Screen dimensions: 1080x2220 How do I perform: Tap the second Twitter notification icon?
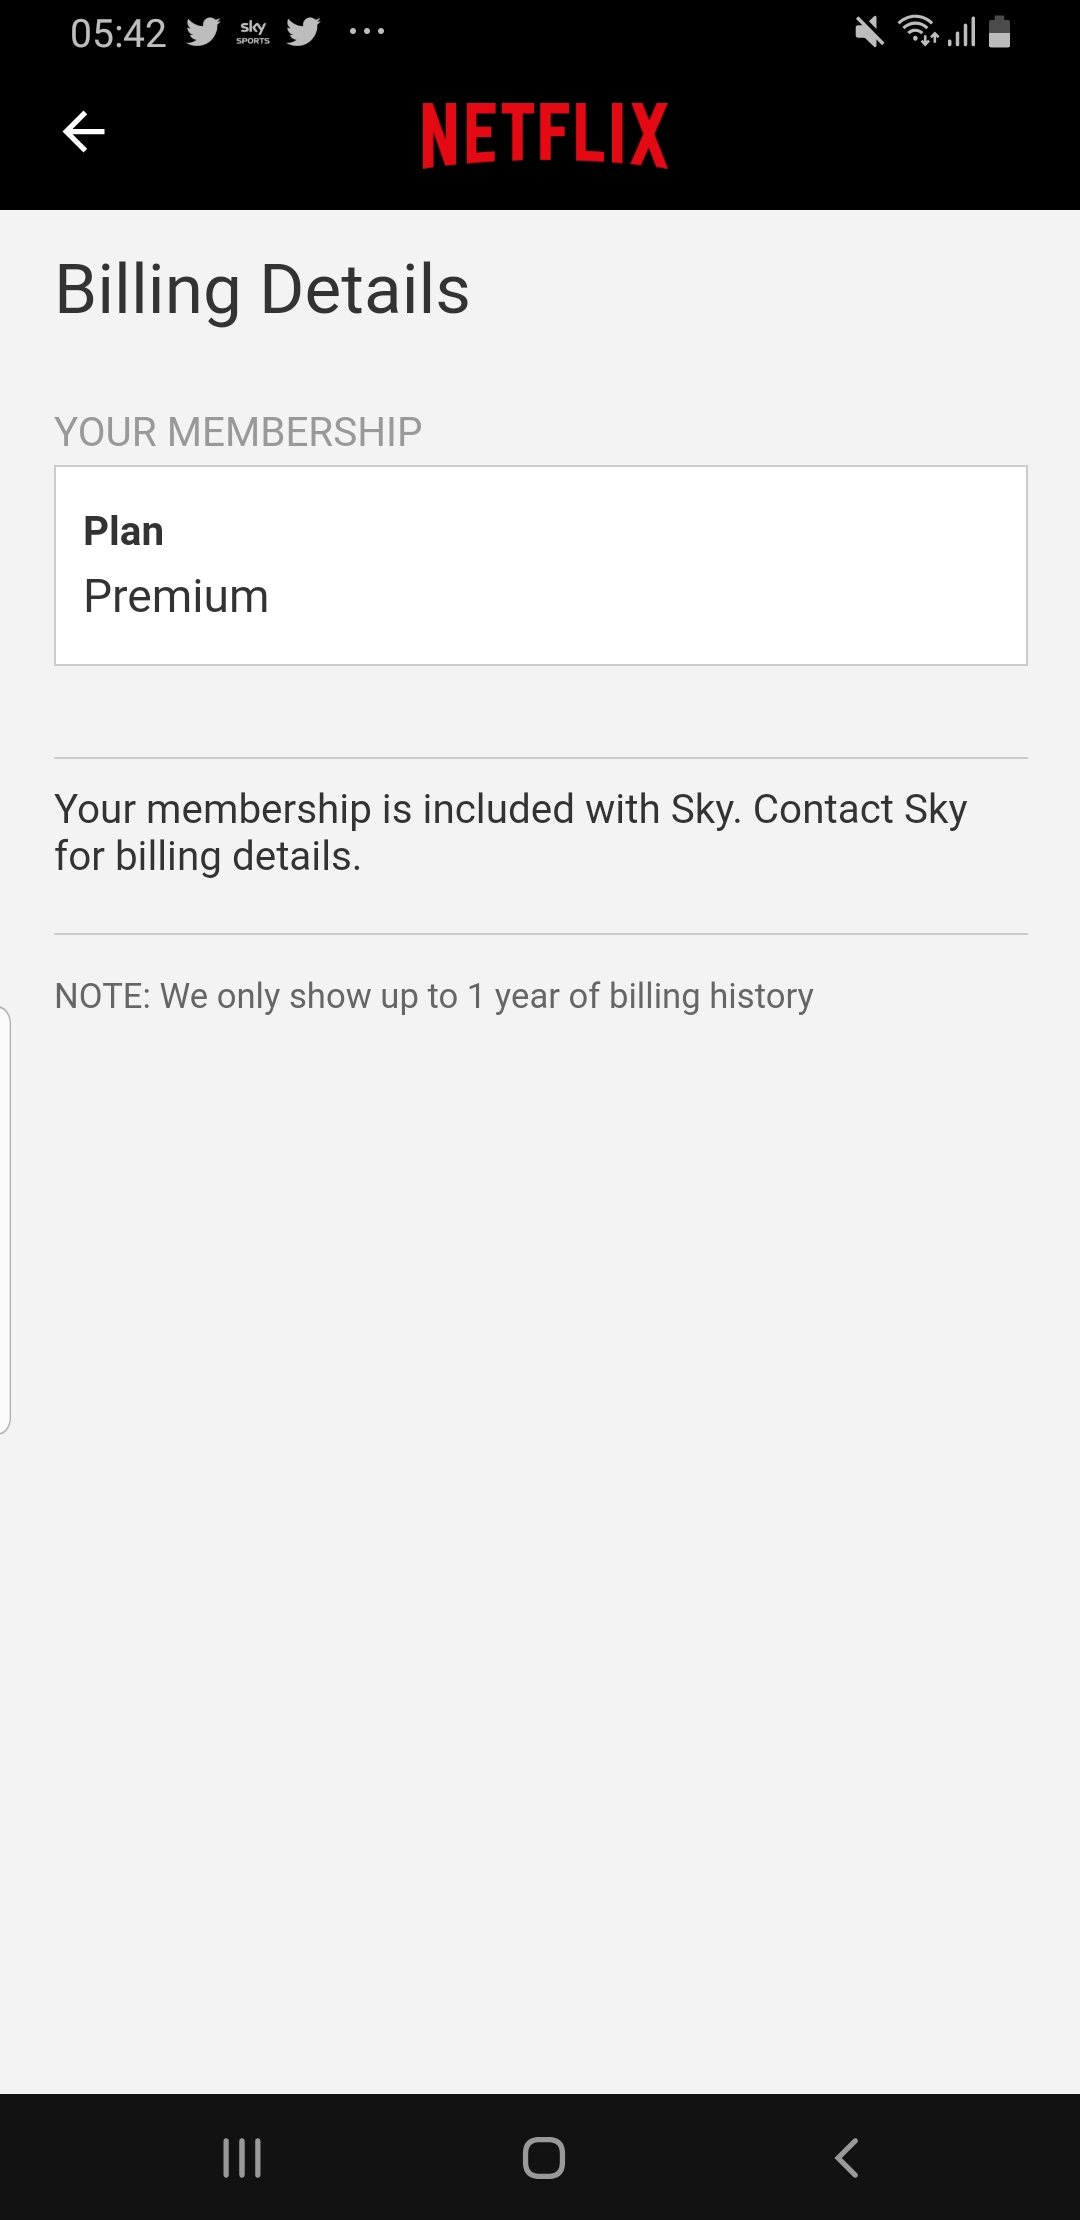click(303, 32)
